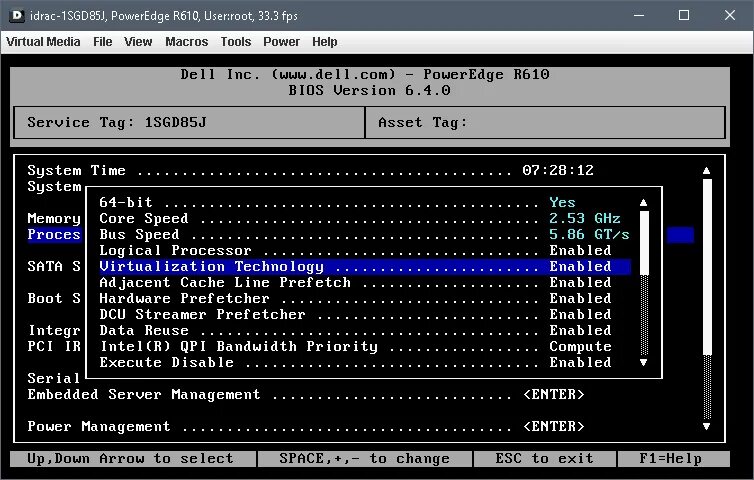
Task: Click the processor popup scroll-up arrow
Action: (643, 202)
